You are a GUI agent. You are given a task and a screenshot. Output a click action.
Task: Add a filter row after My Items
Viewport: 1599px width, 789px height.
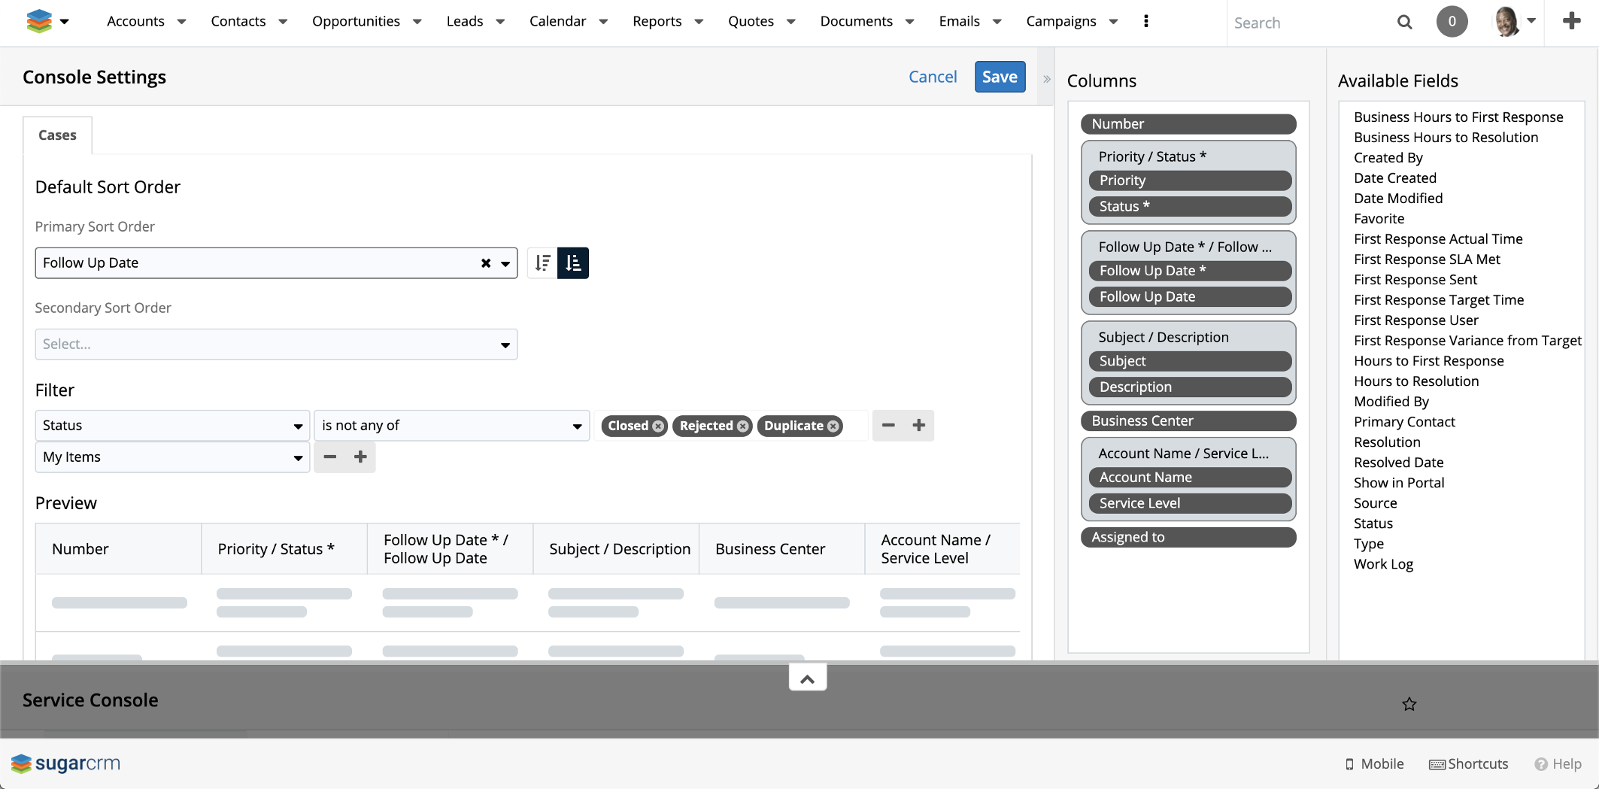click(361, 457)
